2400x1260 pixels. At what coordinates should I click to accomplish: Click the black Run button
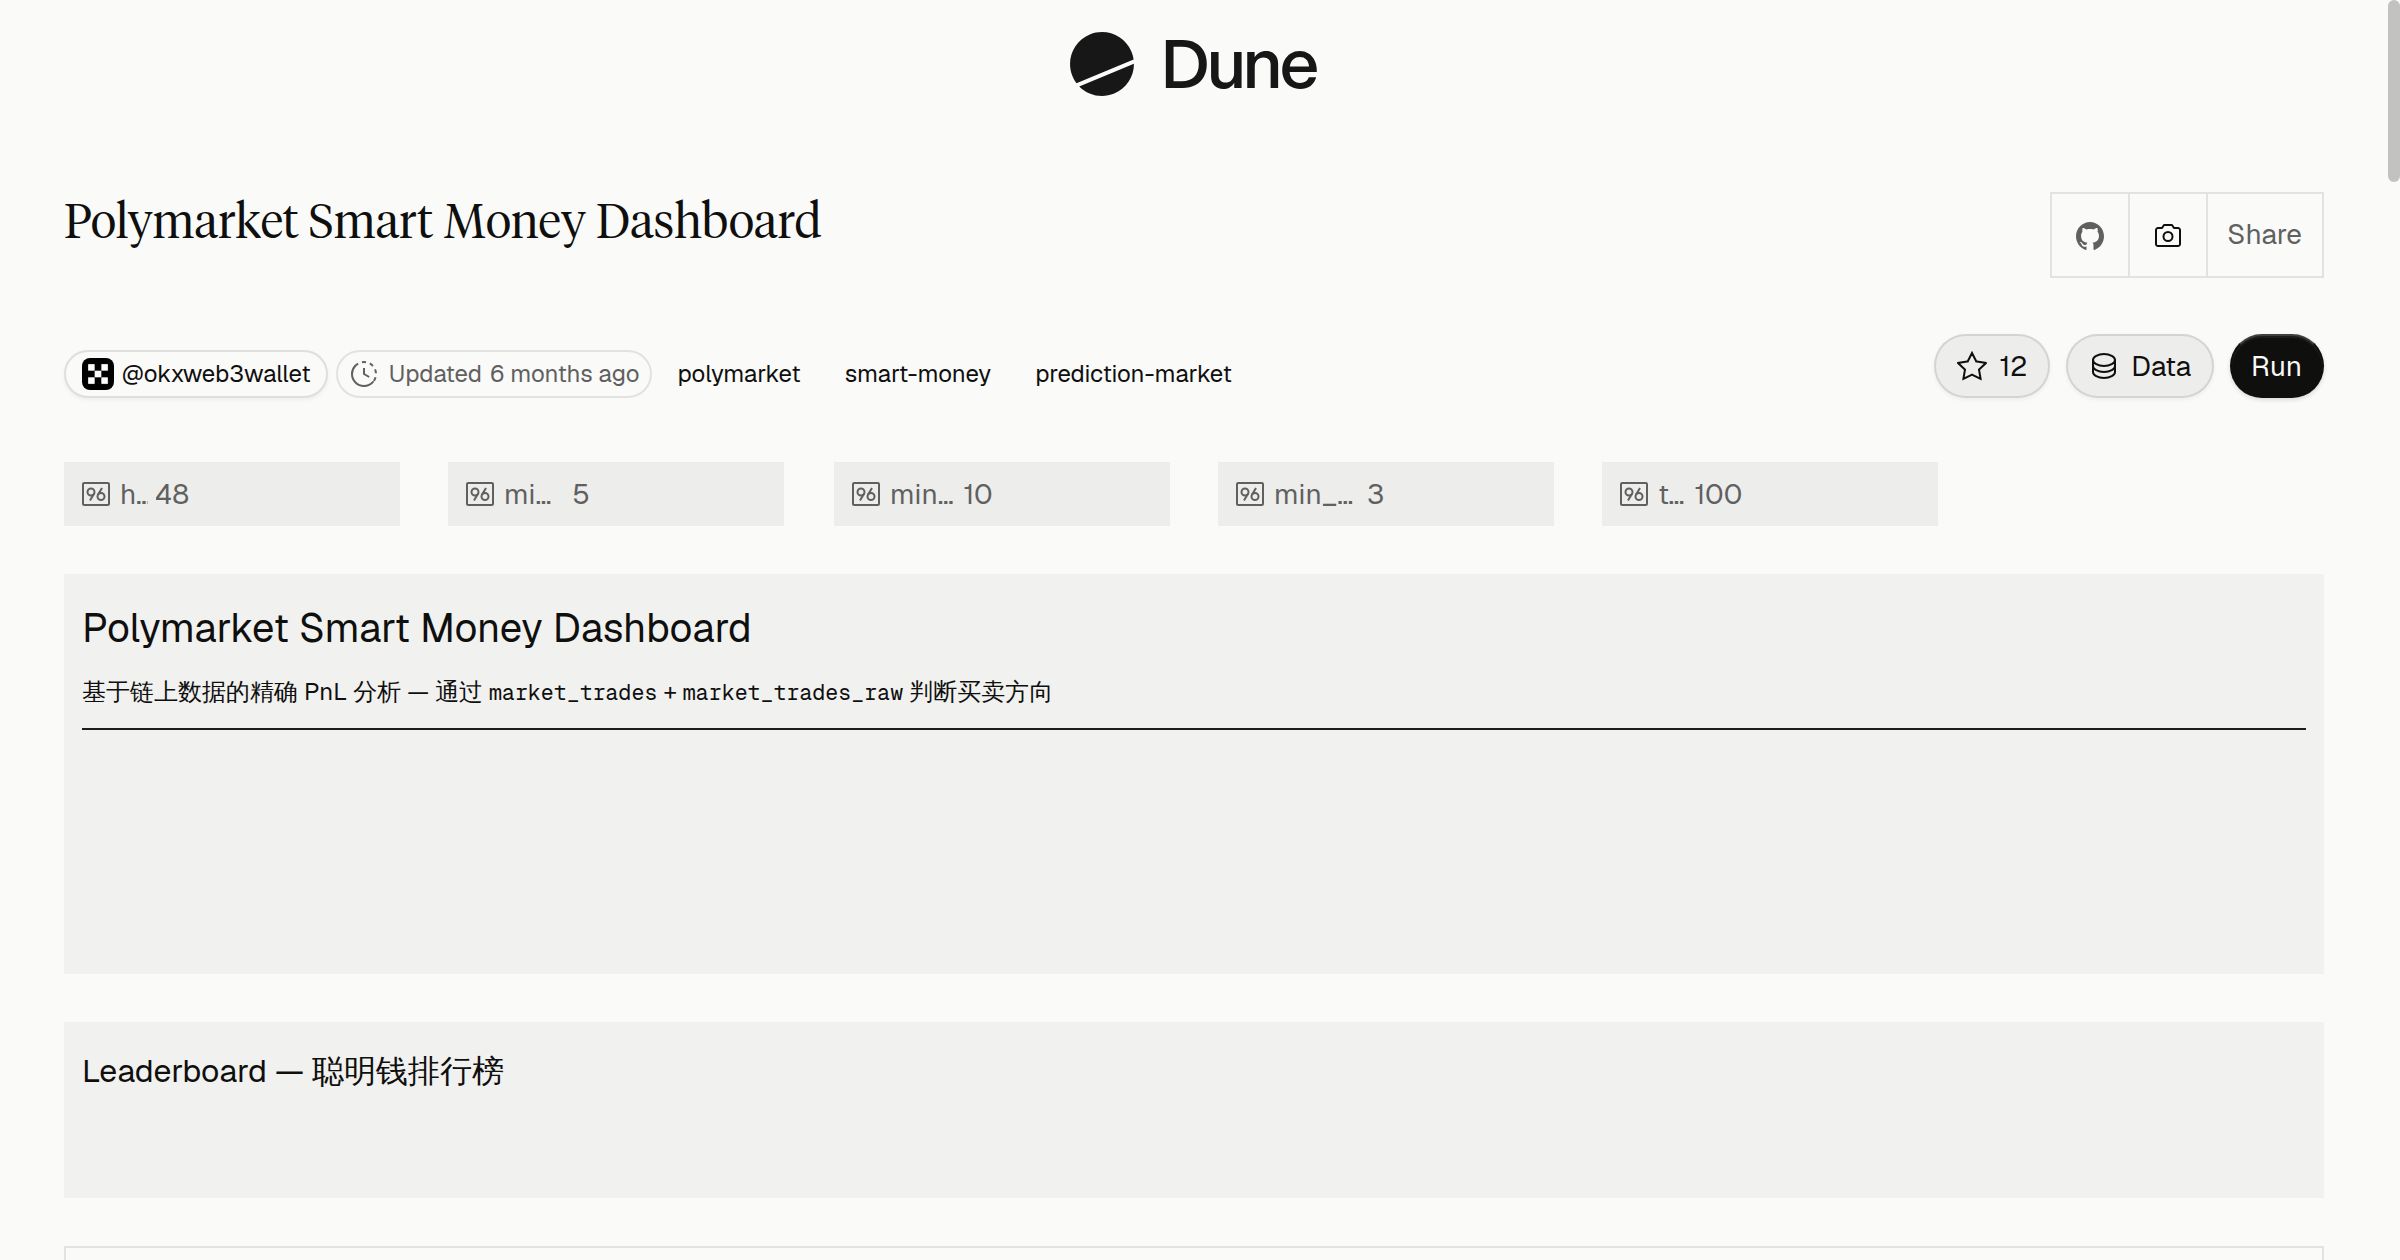pos(2276,366)
